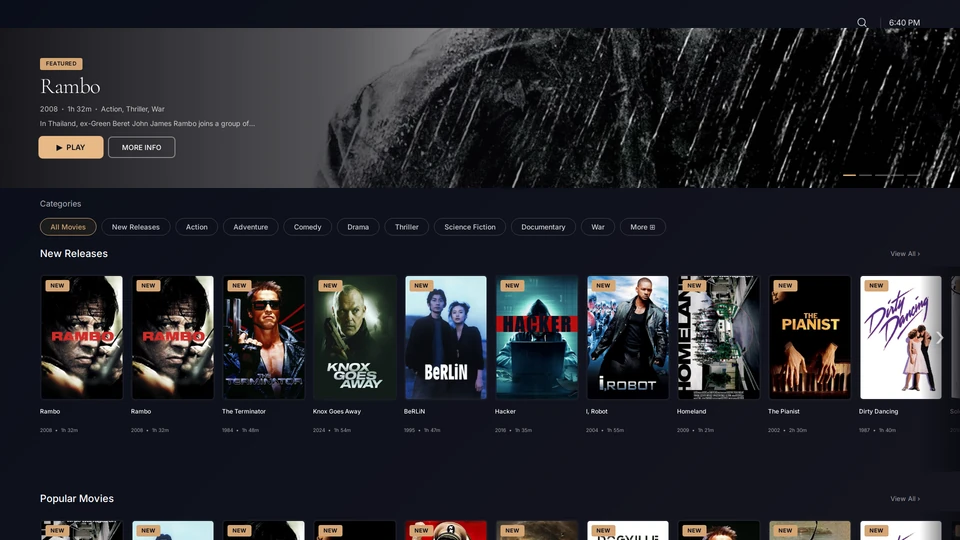Click NEW badge on Hacker poster
Viewport: 960px width, 540px height.
(512, 285)
